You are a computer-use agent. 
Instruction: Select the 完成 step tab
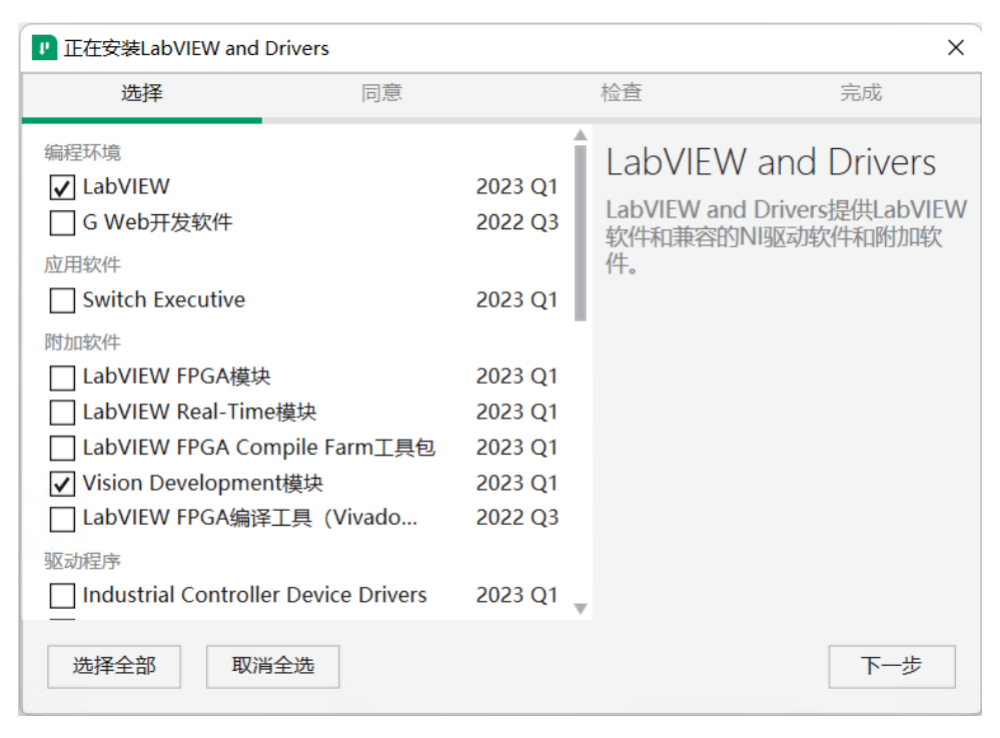tap(861, 93)
